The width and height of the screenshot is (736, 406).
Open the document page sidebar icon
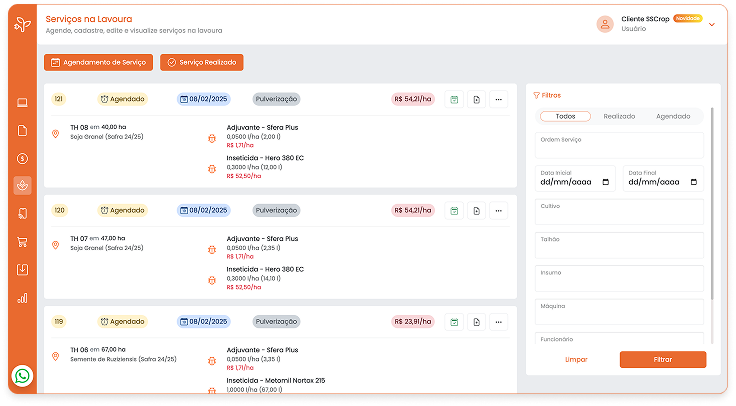(x=23, y=129)
